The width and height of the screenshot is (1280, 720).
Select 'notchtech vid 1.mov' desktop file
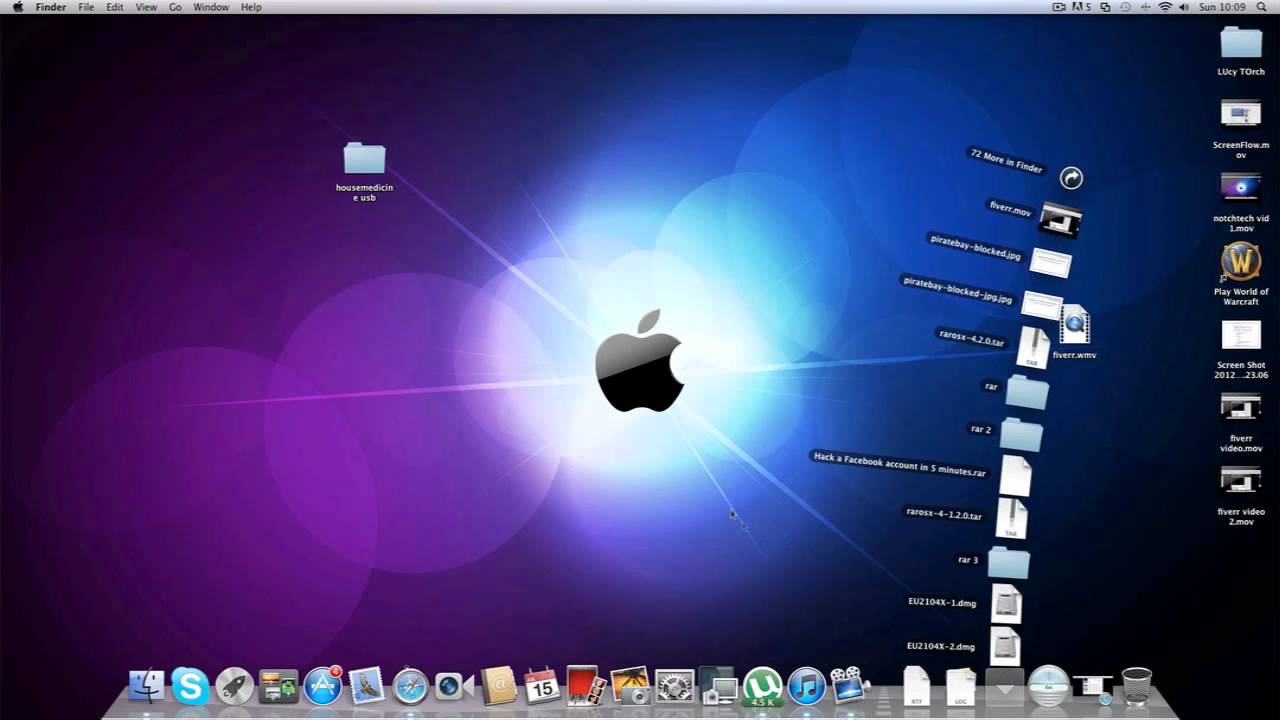[x=1241, y=187]
